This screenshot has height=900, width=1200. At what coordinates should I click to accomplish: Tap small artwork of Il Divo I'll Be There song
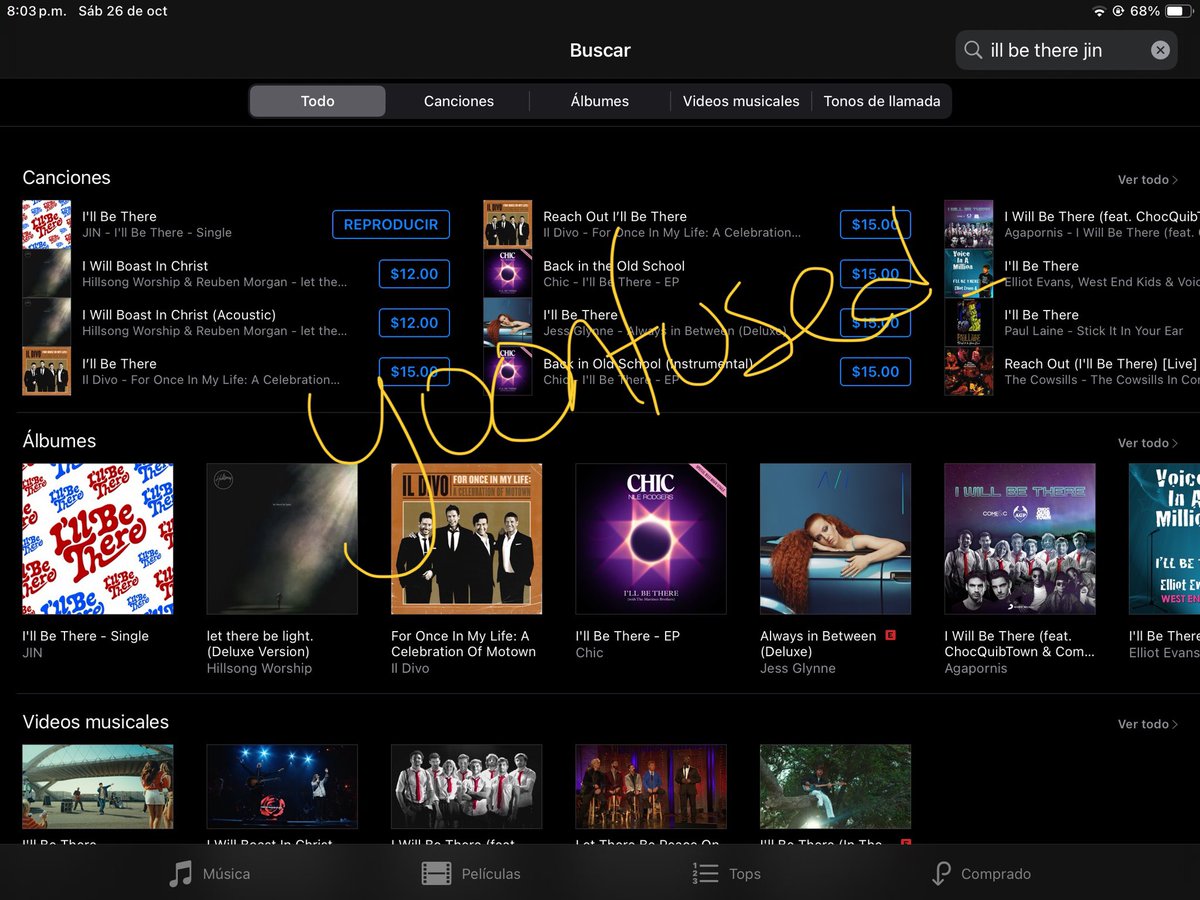pyautogui.click(x=47, y=371)
